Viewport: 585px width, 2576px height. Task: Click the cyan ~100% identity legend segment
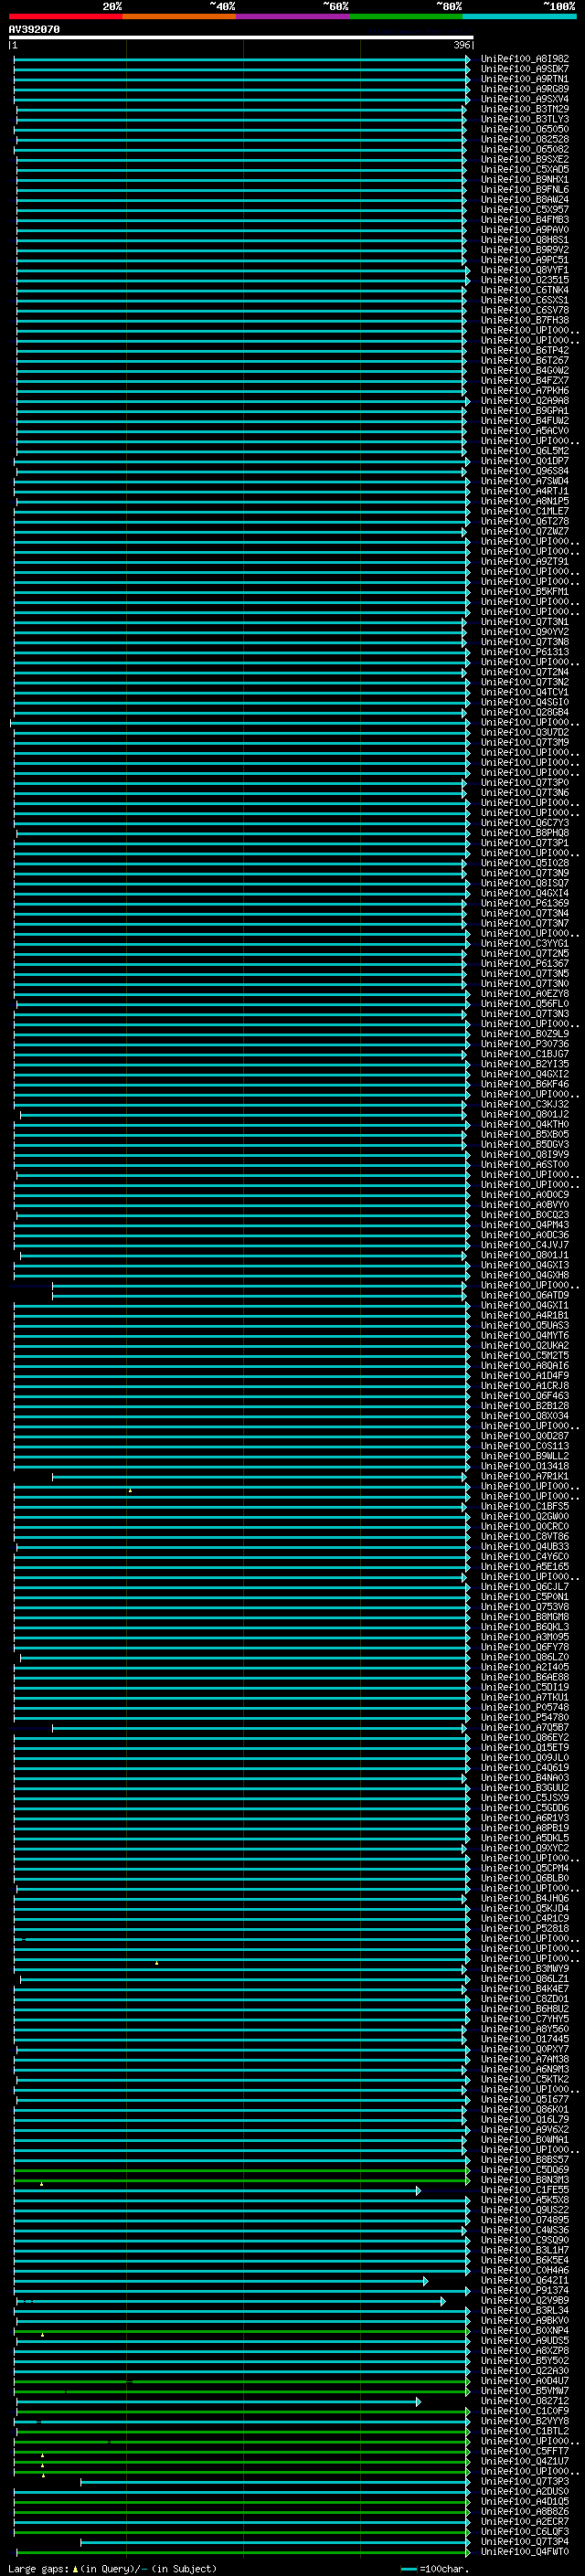click(519, 16)
